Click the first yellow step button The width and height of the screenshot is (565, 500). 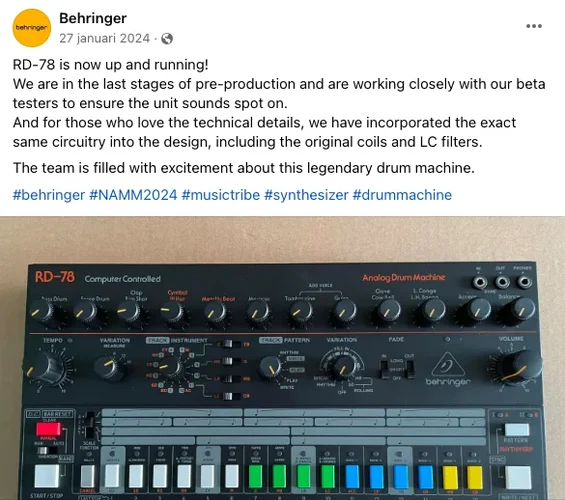450,477
